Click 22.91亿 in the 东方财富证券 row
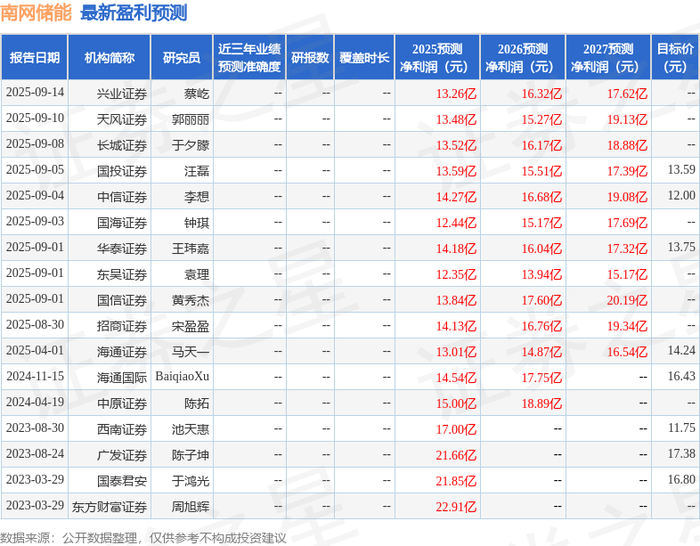Viewport: 700px width, 546px height. (456, 508)
